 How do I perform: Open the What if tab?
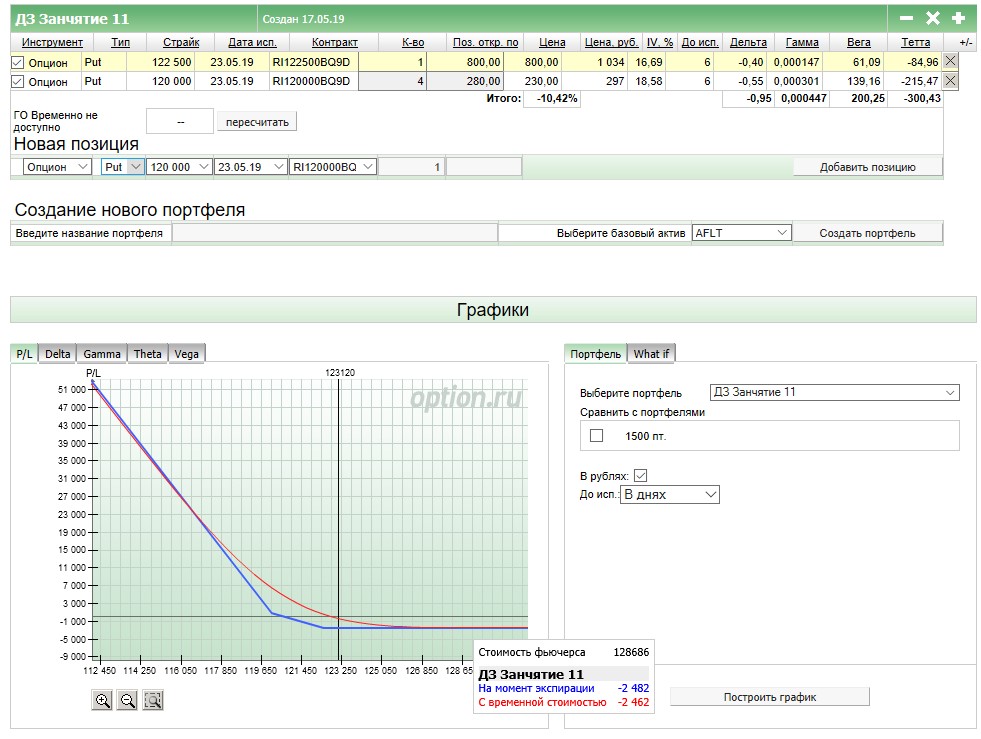click(x=652, y=354)
